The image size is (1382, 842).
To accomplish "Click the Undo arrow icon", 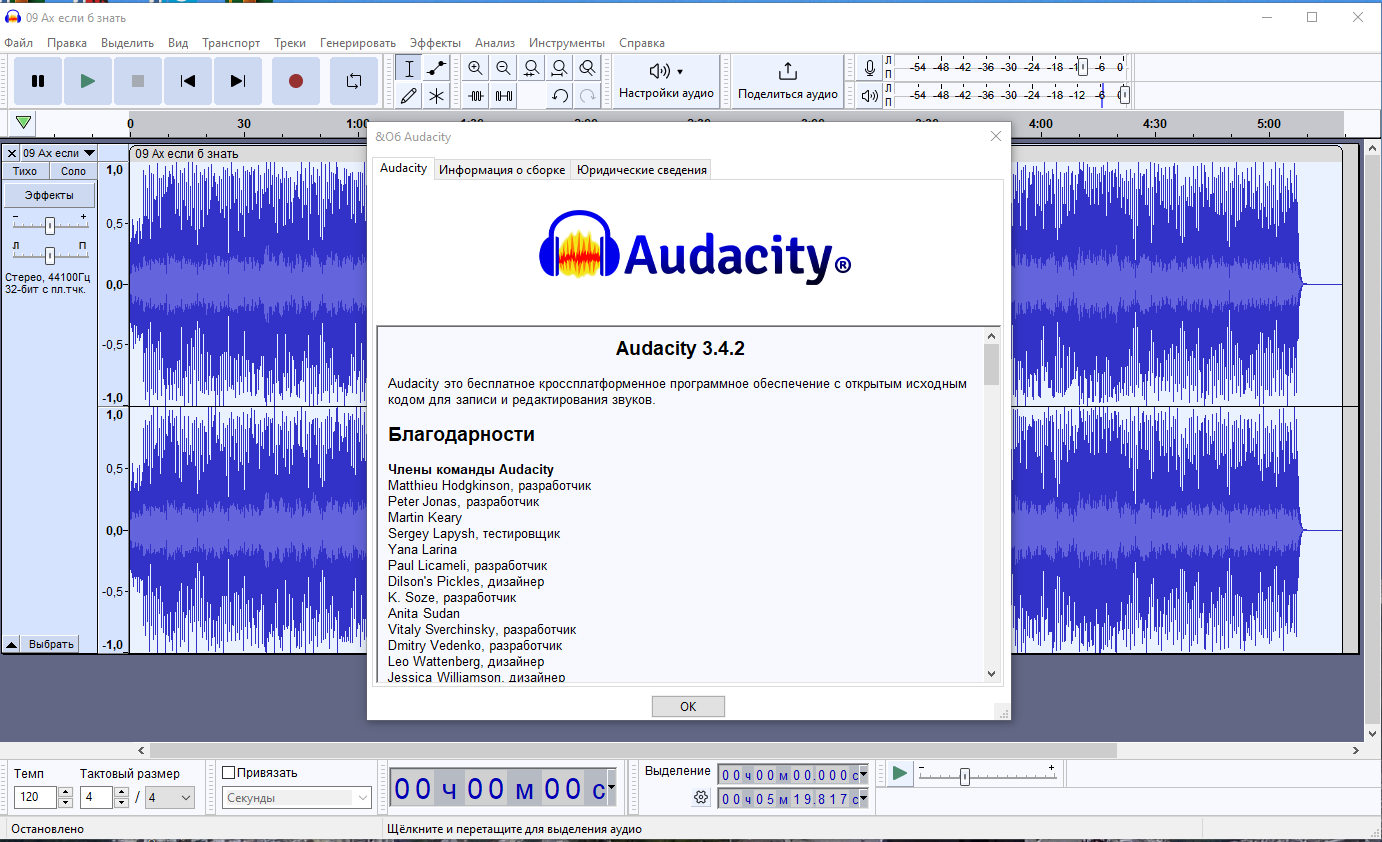I will 560,96.
